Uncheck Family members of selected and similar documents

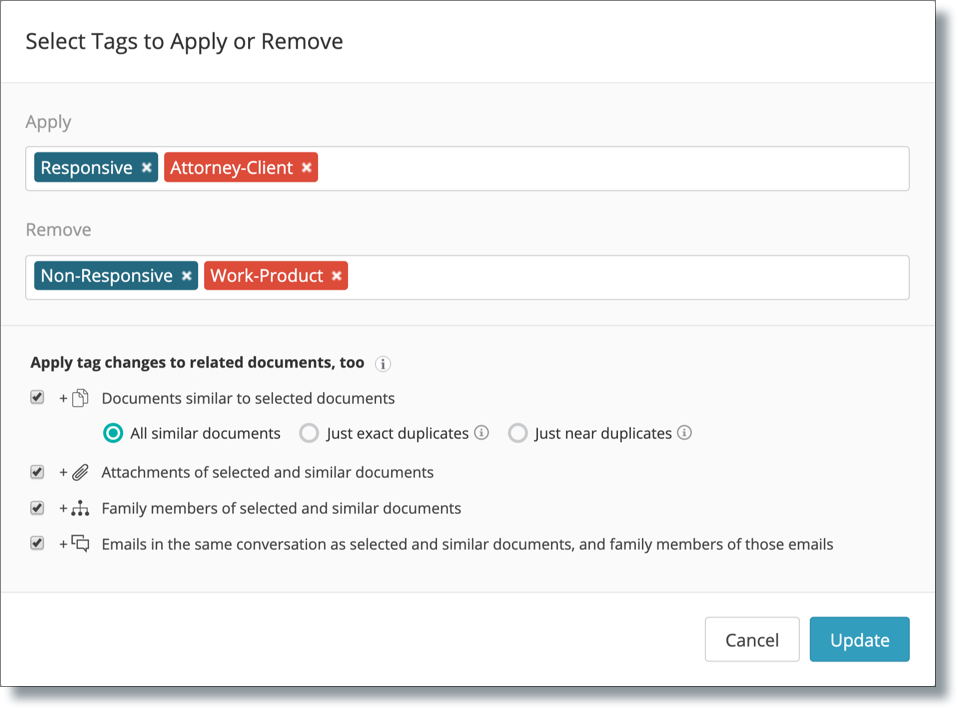[37, 508]
